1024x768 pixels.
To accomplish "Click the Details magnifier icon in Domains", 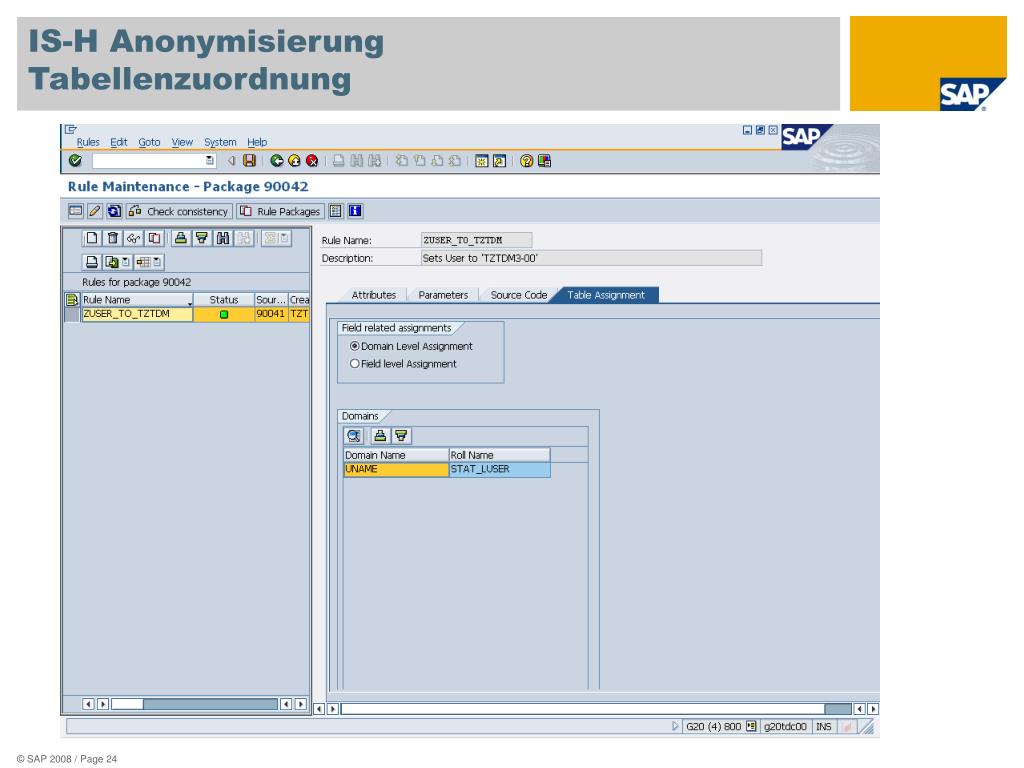I will 354,436.
